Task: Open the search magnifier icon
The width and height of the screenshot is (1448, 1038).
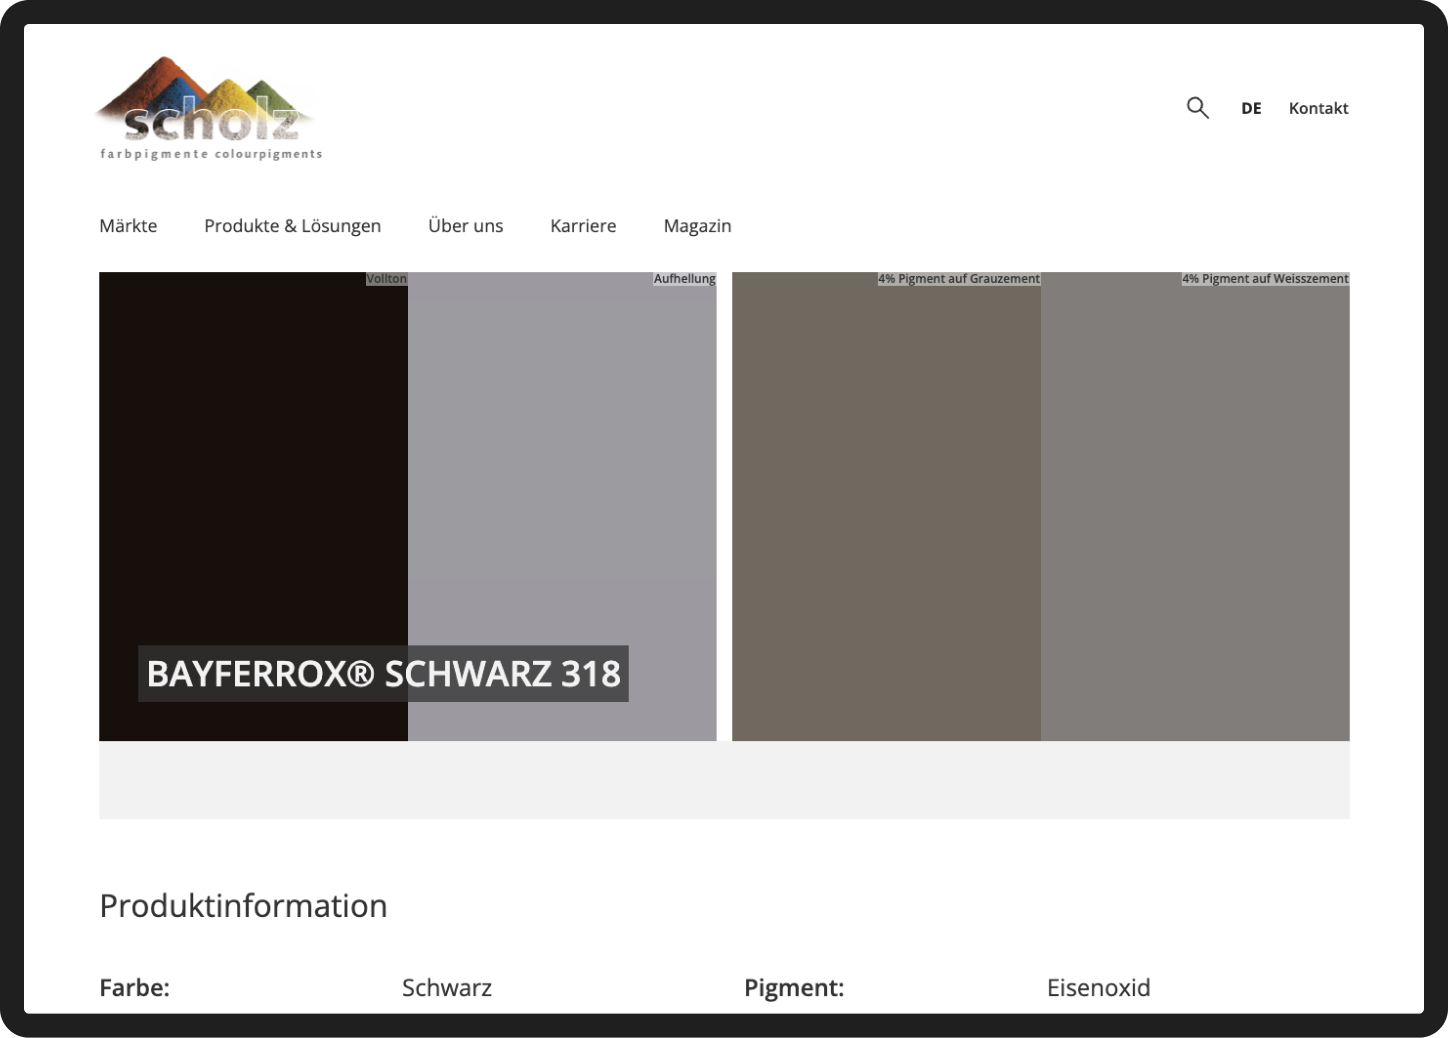Action: [x=1197, y=108]
